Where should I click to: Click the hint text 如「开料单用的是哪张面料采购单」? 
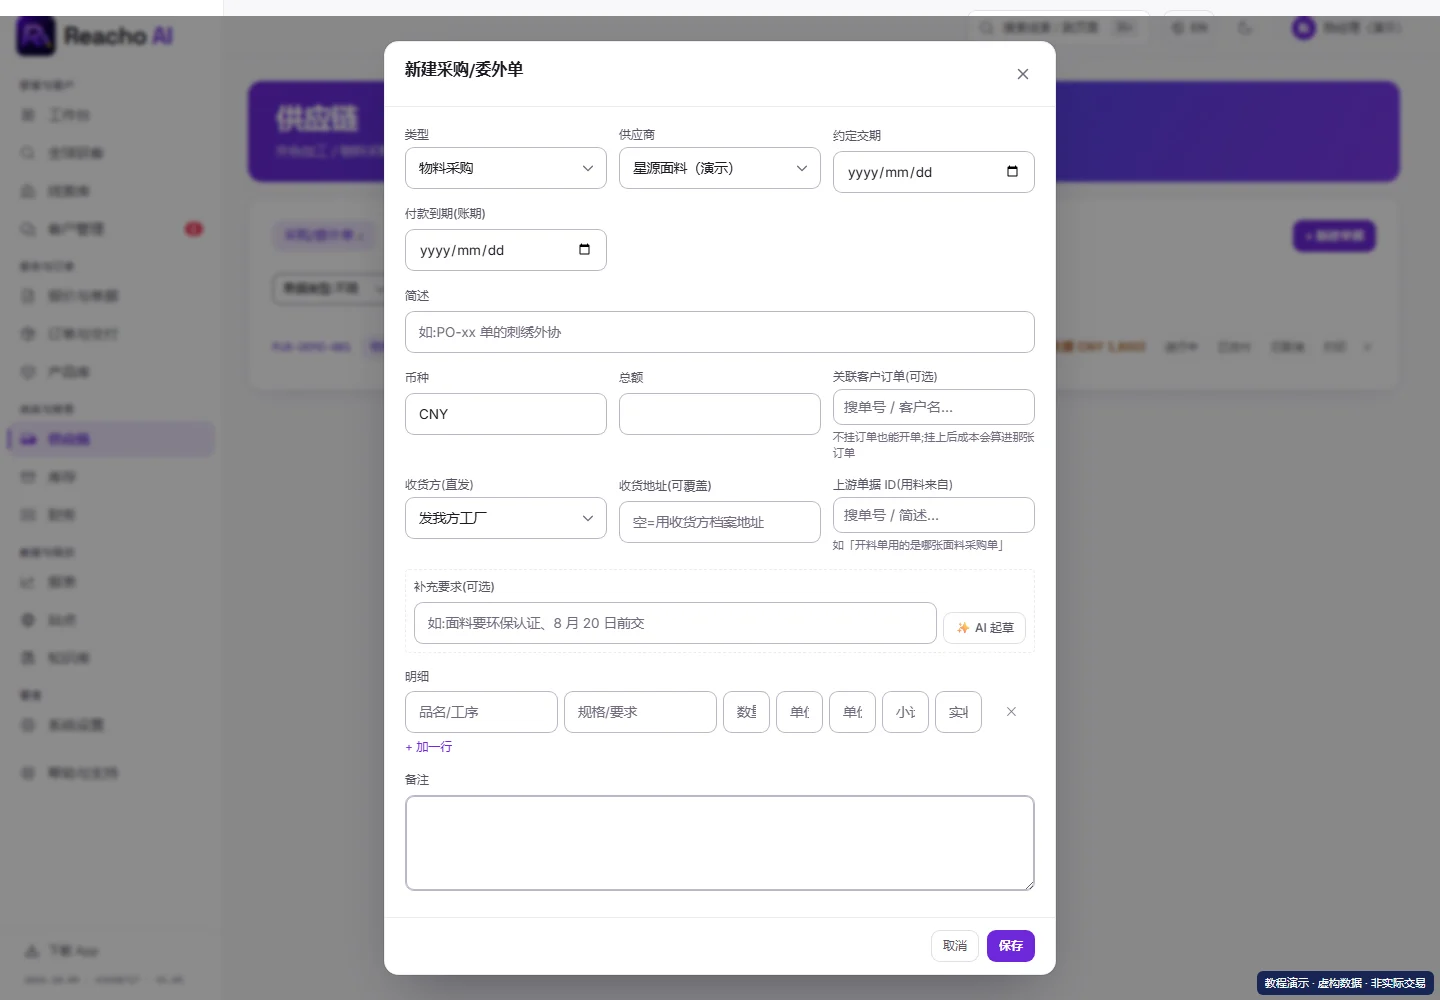tap(918, 545)
